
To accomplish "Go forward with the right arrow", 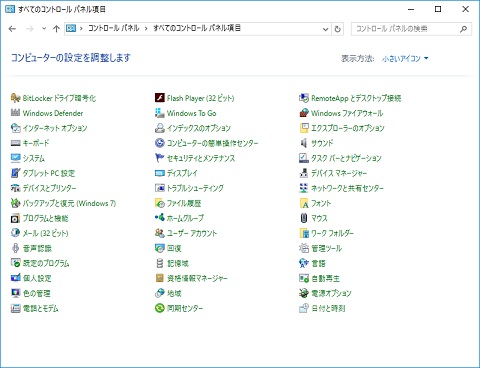I will click(30, 29).
